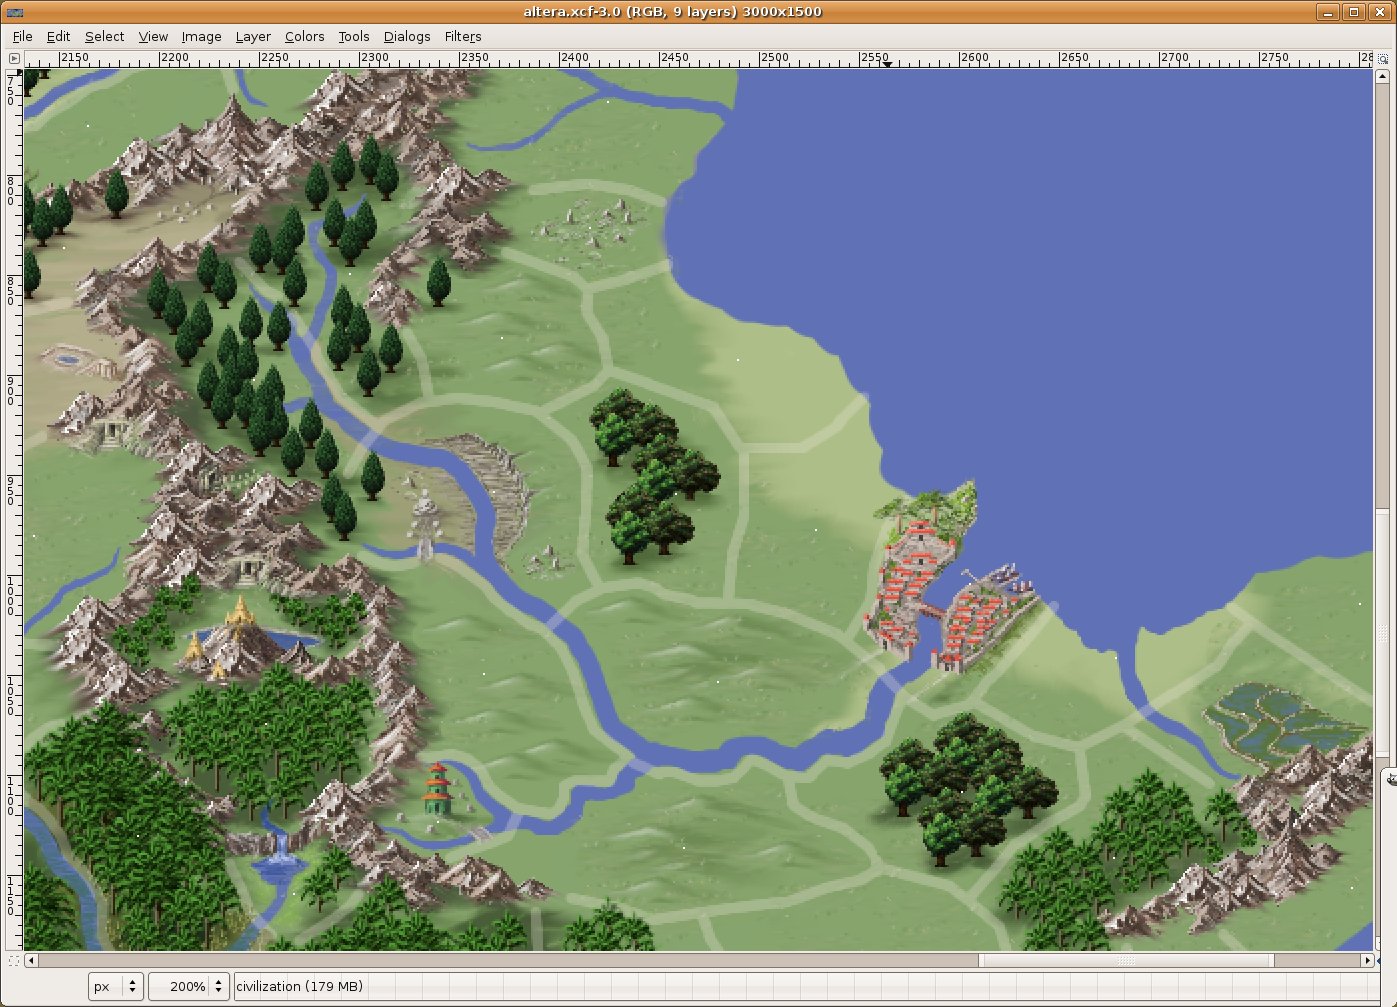The width and height of the screenshot is (1397, 1007).
Task: Click the horizontal scrollbar thumb
Action: [x=1125, y=960]
